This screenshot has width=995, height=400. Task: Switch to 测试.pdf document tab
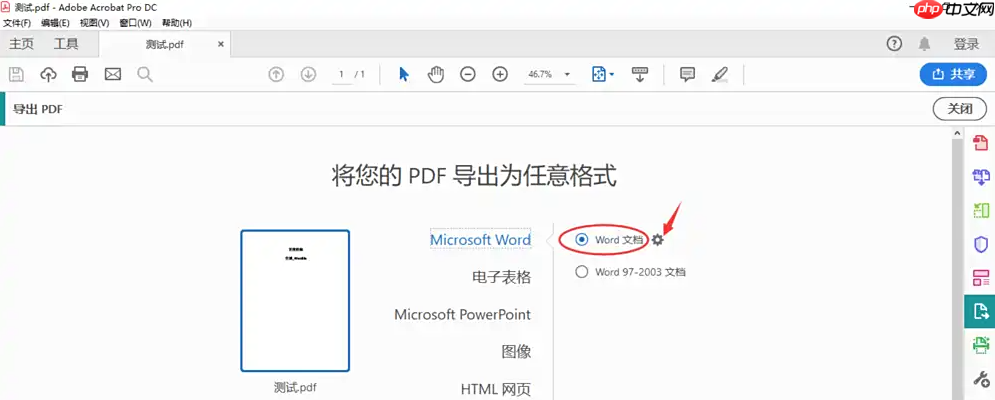click(164, 44)
